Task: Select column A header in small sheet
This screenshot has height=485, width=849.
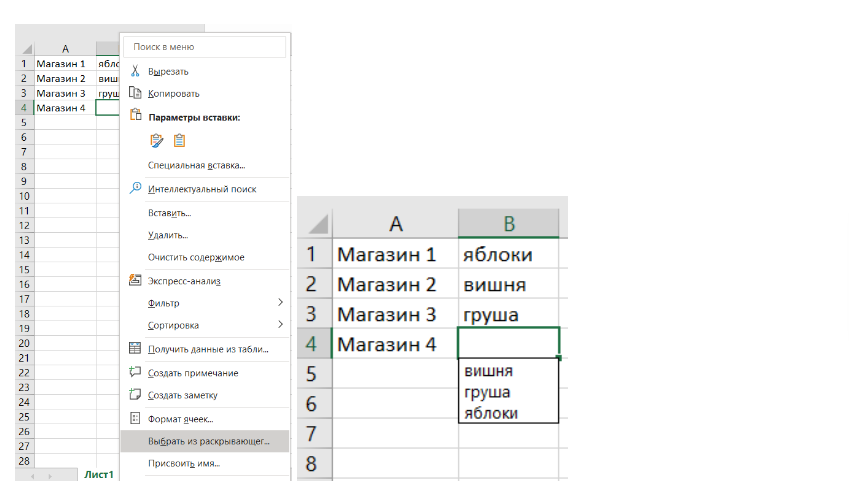Action: click(66, 49)
